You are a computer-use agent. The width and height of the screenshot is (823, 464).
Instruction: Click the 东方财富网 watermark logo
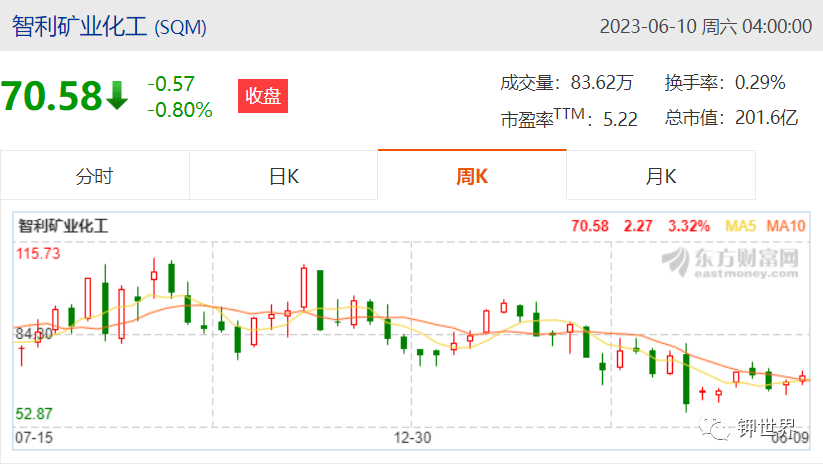(x=730, y=261)
